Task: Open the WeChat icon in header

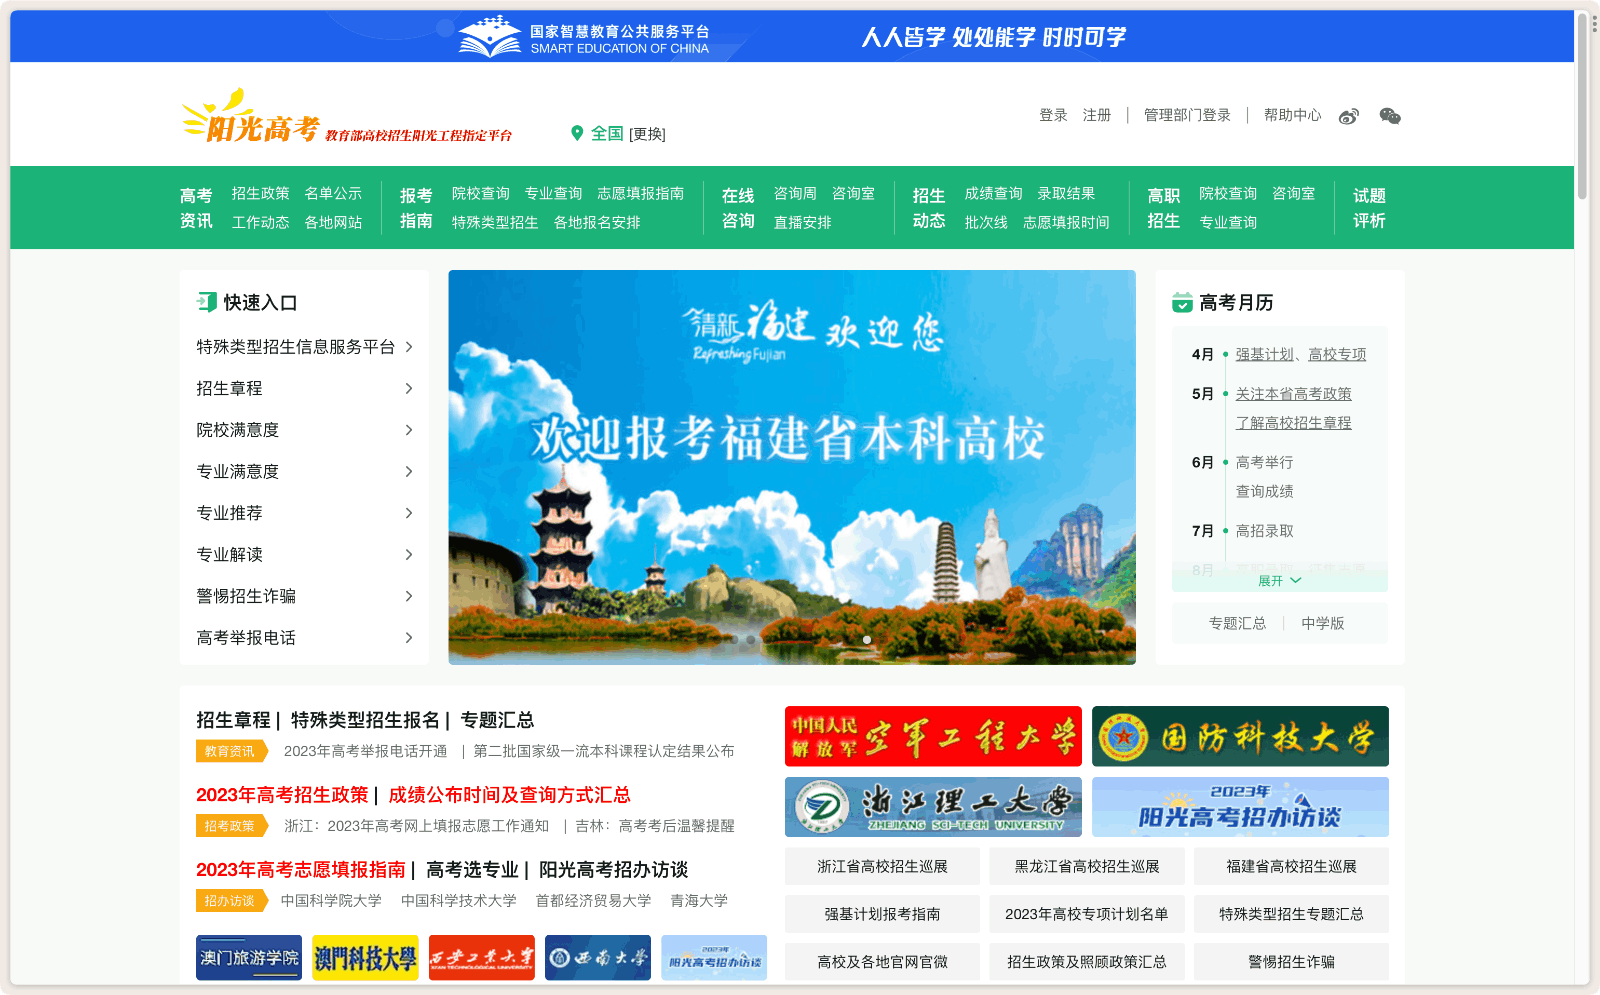Action: pyautogui.click(x=1390, y=116)
